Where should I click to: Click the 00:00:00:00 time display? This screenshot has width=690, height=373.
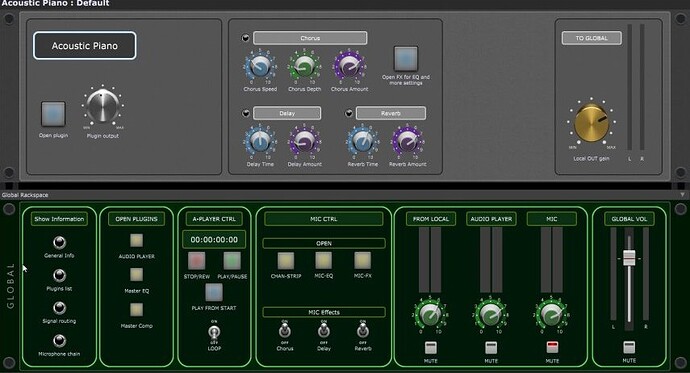214,240
